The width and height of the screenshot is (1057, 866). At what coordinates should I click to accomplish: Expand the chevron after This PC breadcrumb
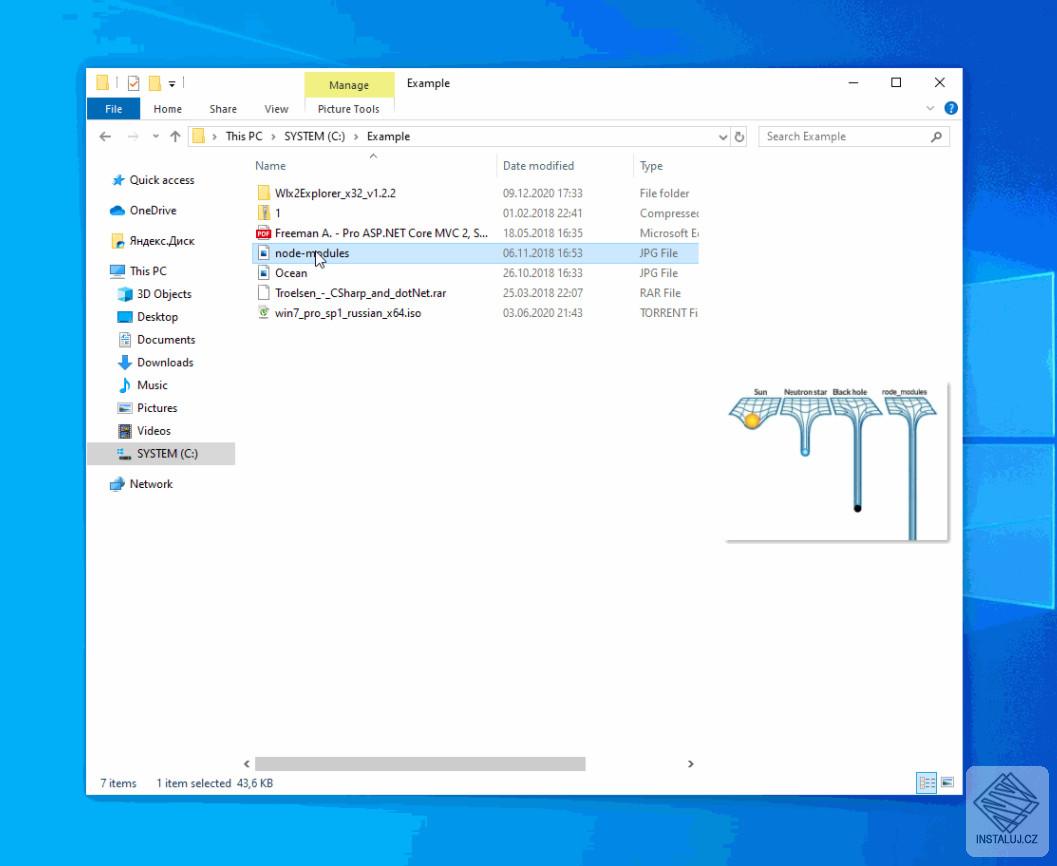pyautogui.click(x=274, y=137)
